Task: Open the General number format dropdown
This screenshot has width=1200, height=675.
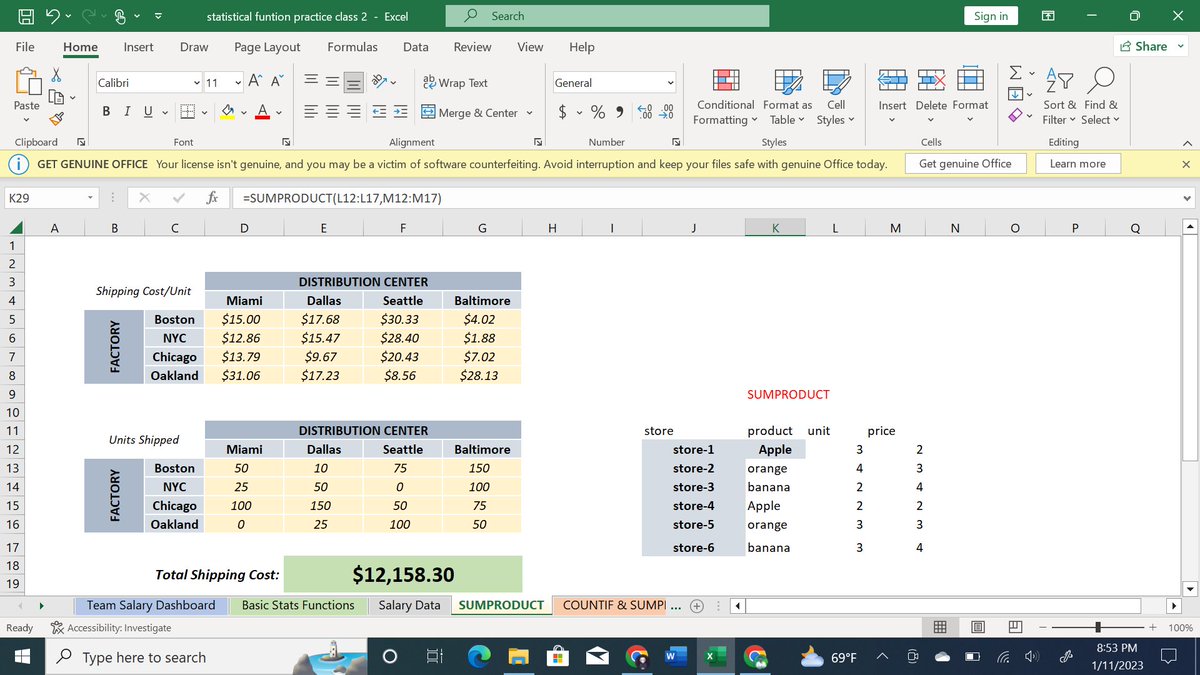Action: [x=669, y=83]
